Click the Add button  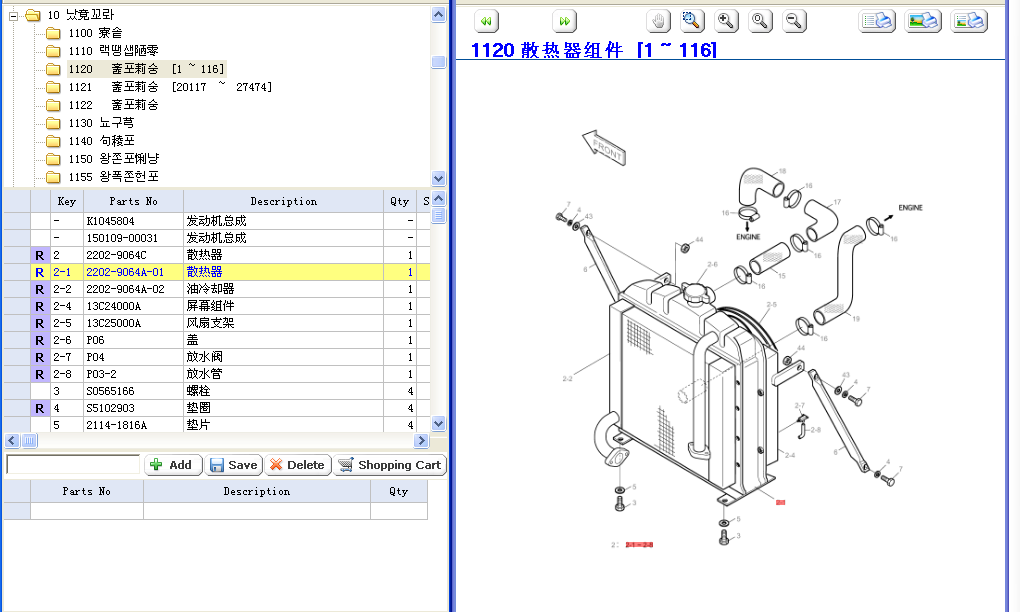pos(172,465)
